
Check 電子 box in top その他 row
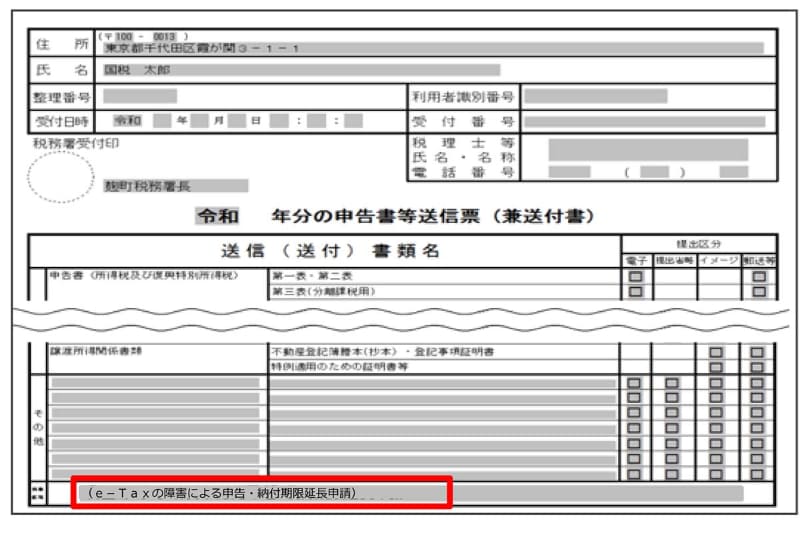pyautogui.click(x=634, y=383)
